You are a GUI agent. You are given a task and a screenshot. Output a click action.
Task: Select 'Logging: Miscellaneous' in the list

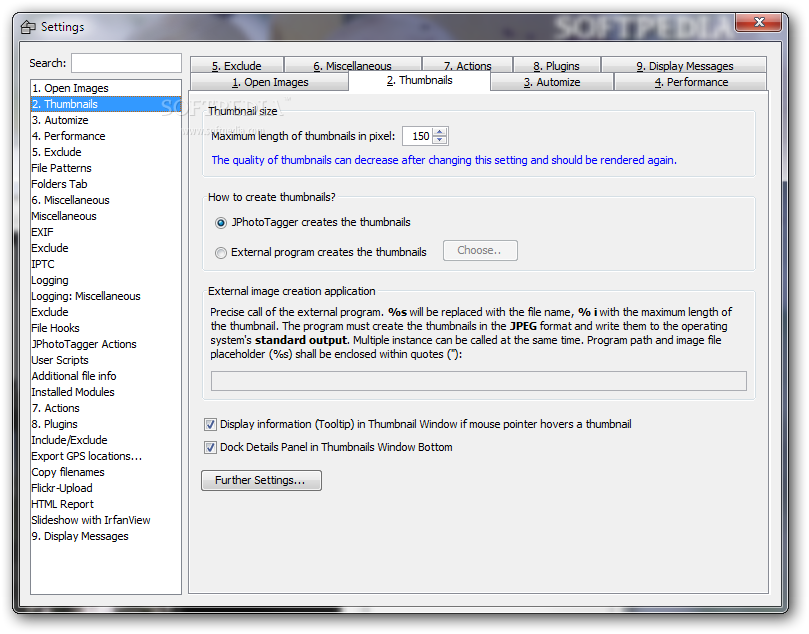click(106, 296)
